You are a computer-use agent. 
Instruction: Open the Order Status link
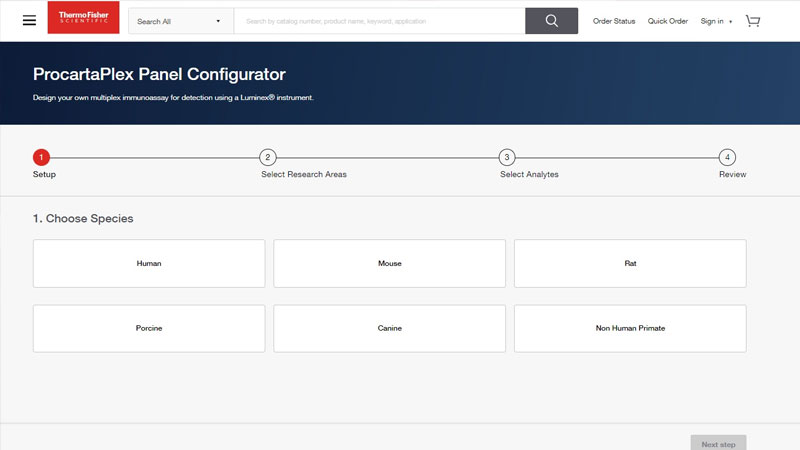(614, 21)
